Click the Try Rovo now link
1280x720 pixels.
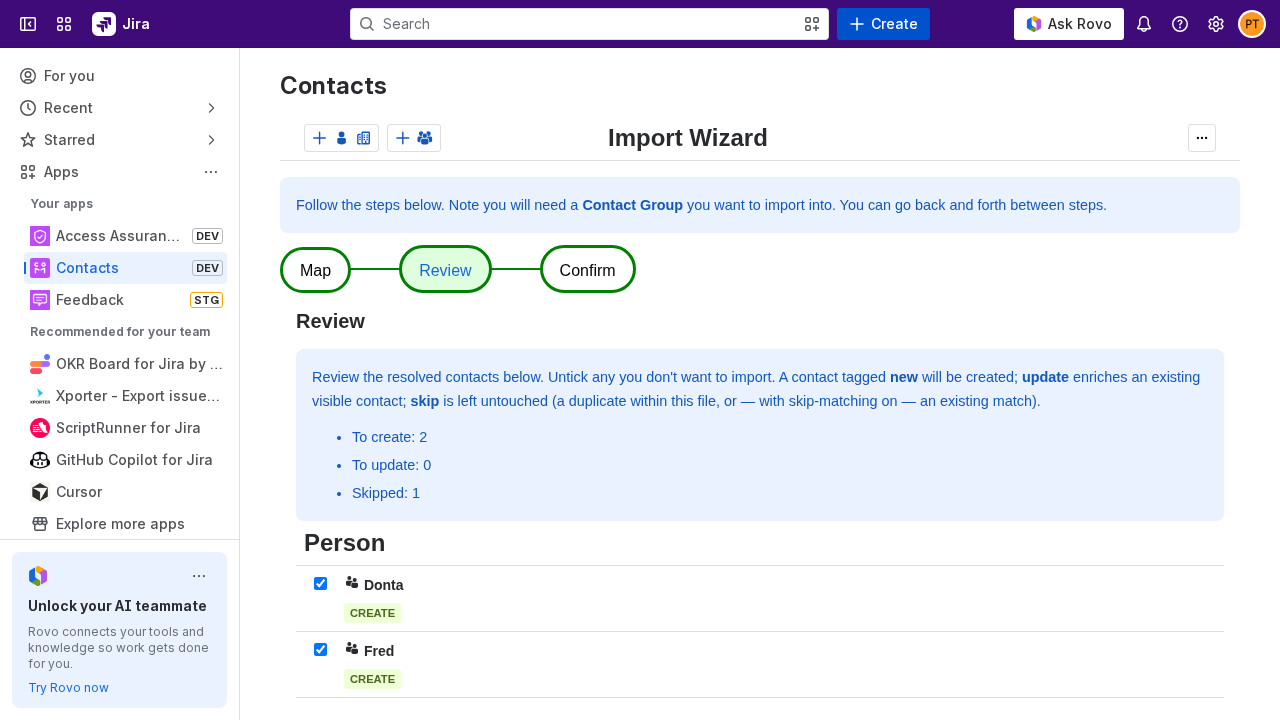click(x=68, y=687)
